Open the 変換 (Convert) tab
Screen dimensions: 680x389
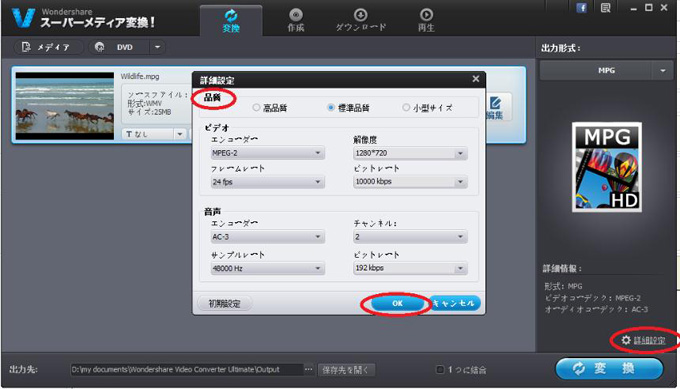(231, 20)
